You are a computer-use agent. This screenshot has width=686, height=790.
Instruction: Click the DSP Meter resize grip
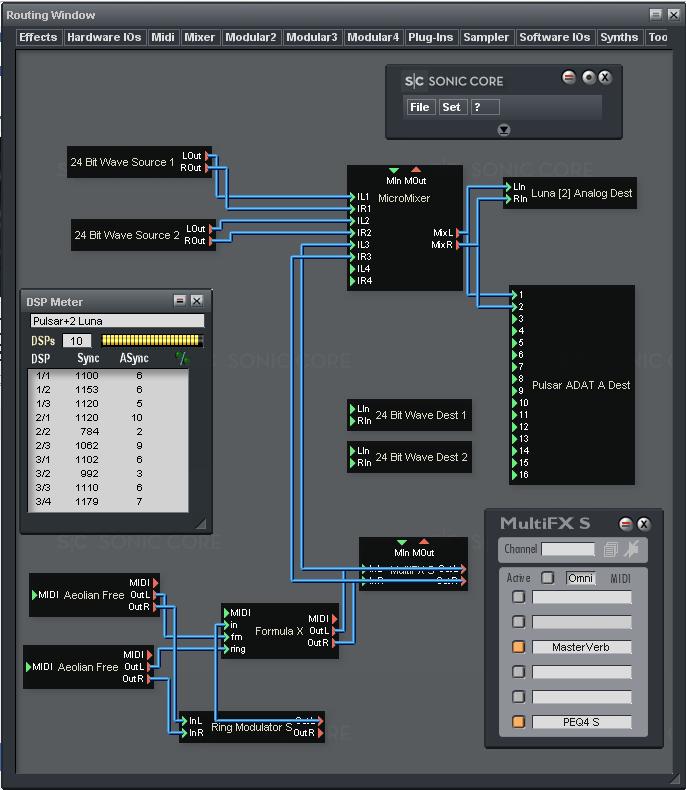pos(201,523)
